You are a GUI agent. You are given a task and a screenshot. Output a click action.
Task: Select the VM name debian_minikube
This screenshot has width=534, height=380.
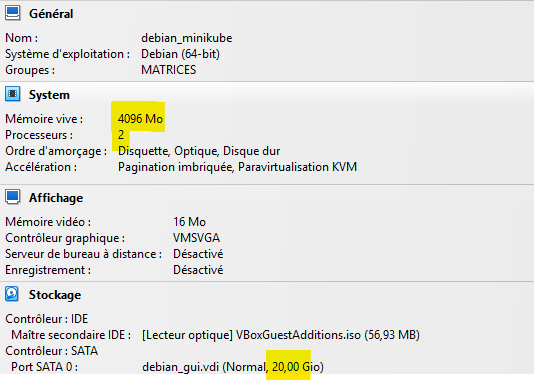(x=187, y=38)
